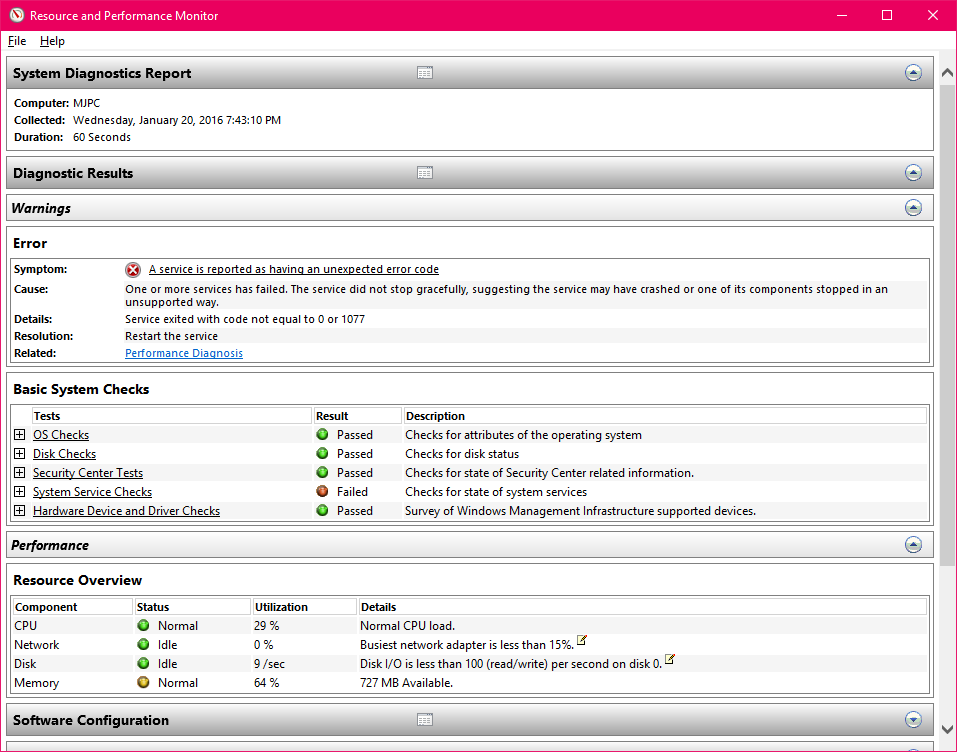
Task: Click the vertical scrollbar thumb
Action: (x=947, y=325)
